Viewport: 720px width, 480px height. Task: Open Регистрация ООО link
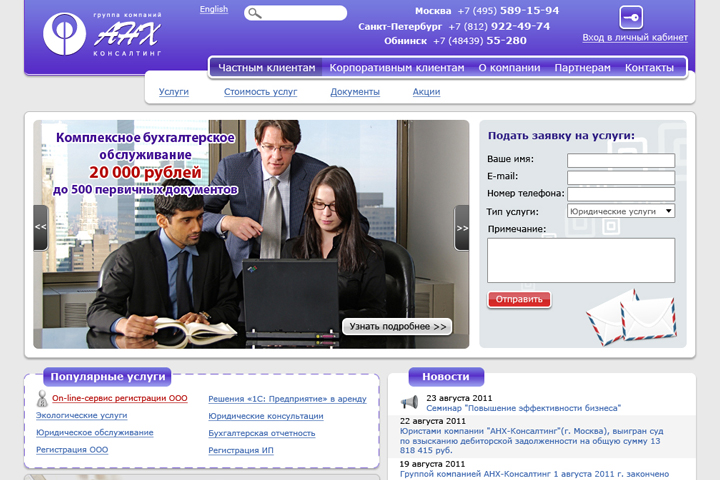tap(72, 450)
